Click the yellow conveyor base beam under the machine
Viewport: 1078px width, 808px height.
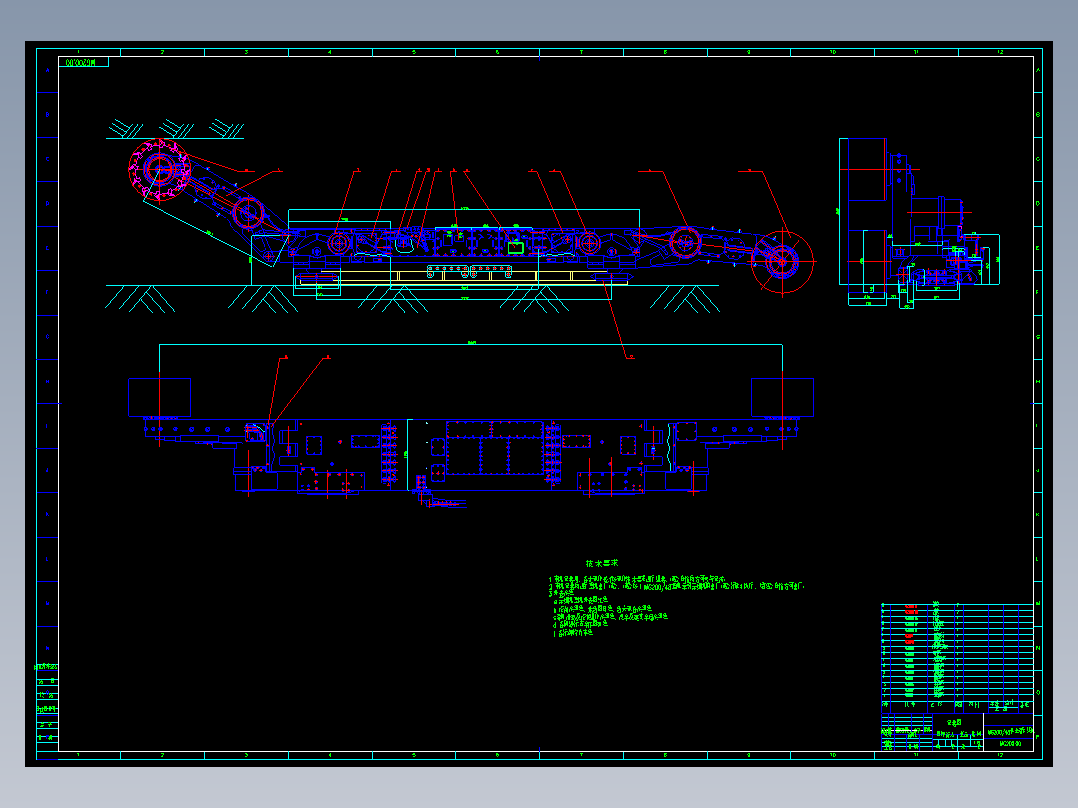click(463, 276)
